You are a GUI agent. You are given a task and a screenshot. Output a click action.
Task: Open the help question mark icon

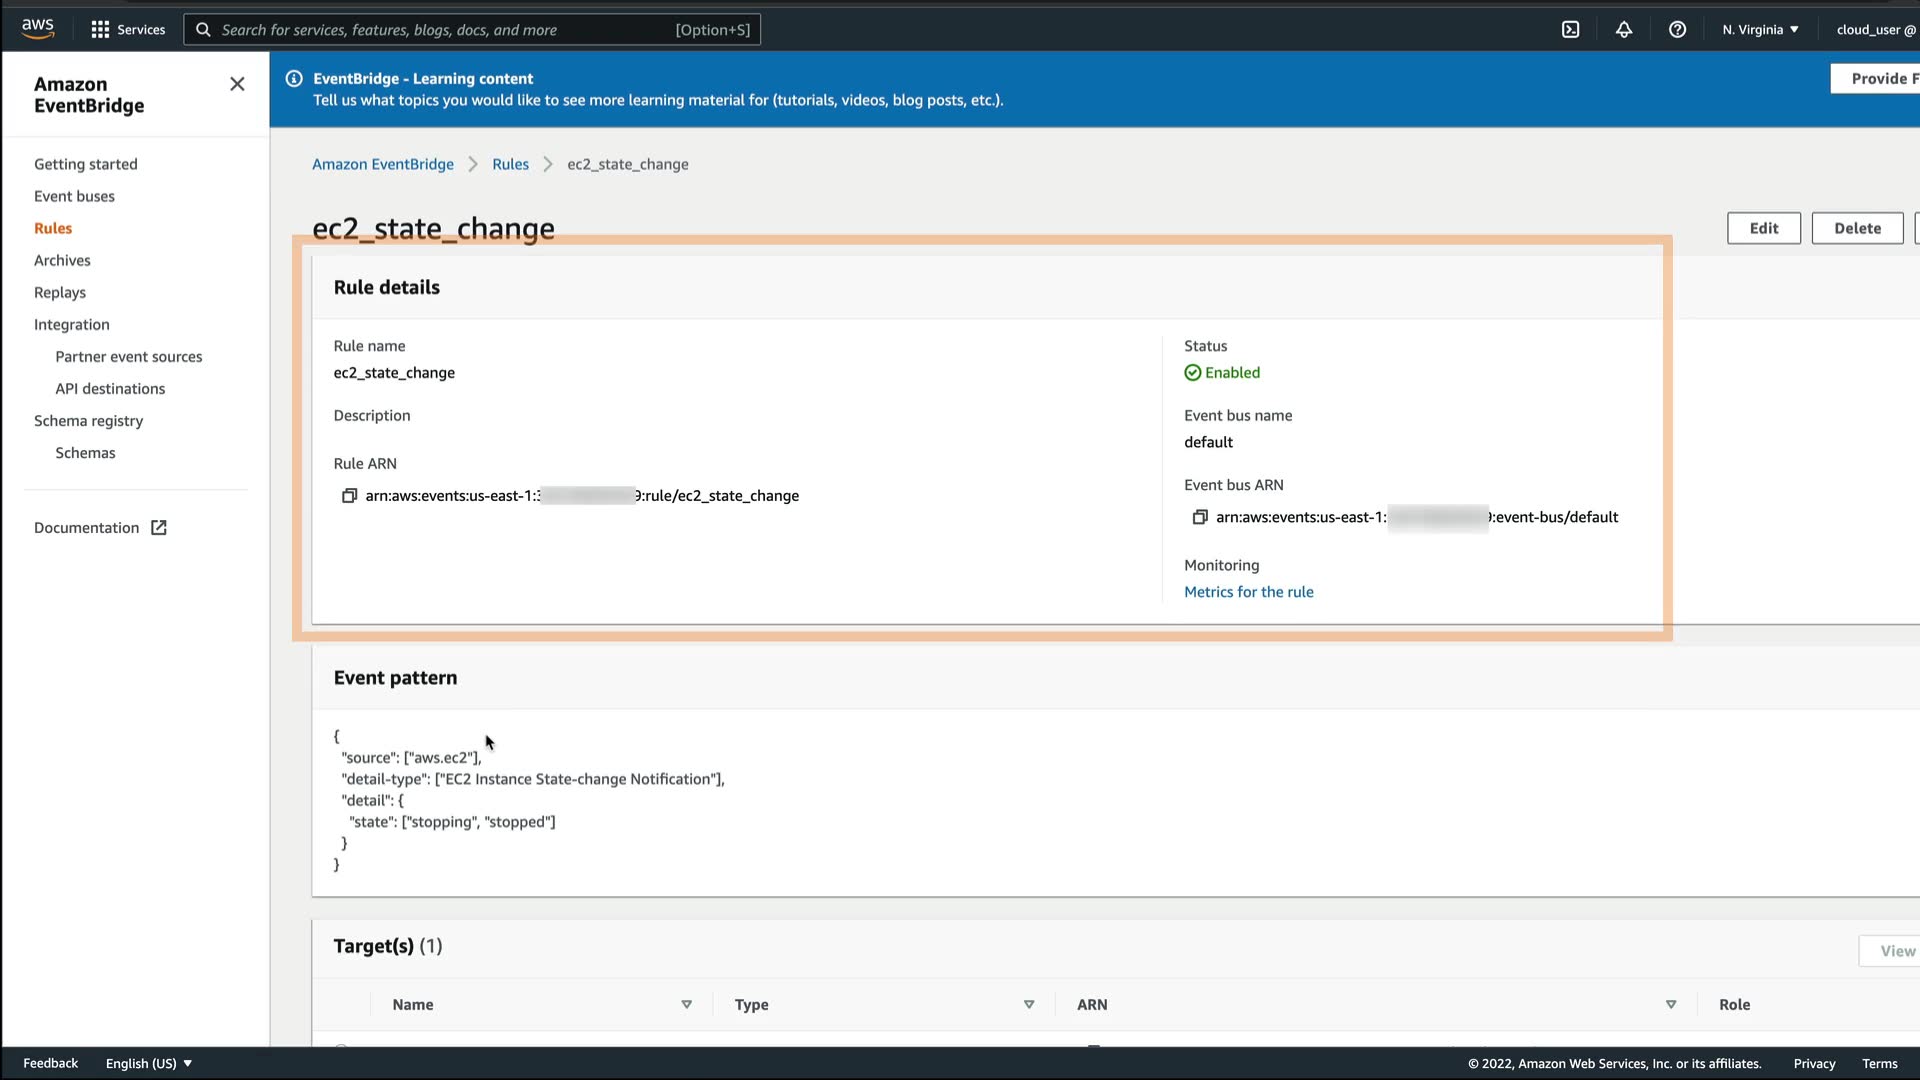1677,30
